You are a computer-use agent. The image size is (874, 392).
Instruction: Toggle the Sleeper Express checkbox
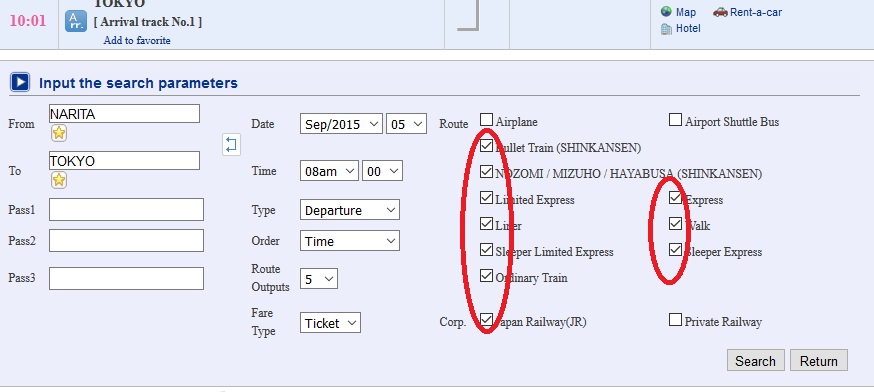[x=676, y=250]
